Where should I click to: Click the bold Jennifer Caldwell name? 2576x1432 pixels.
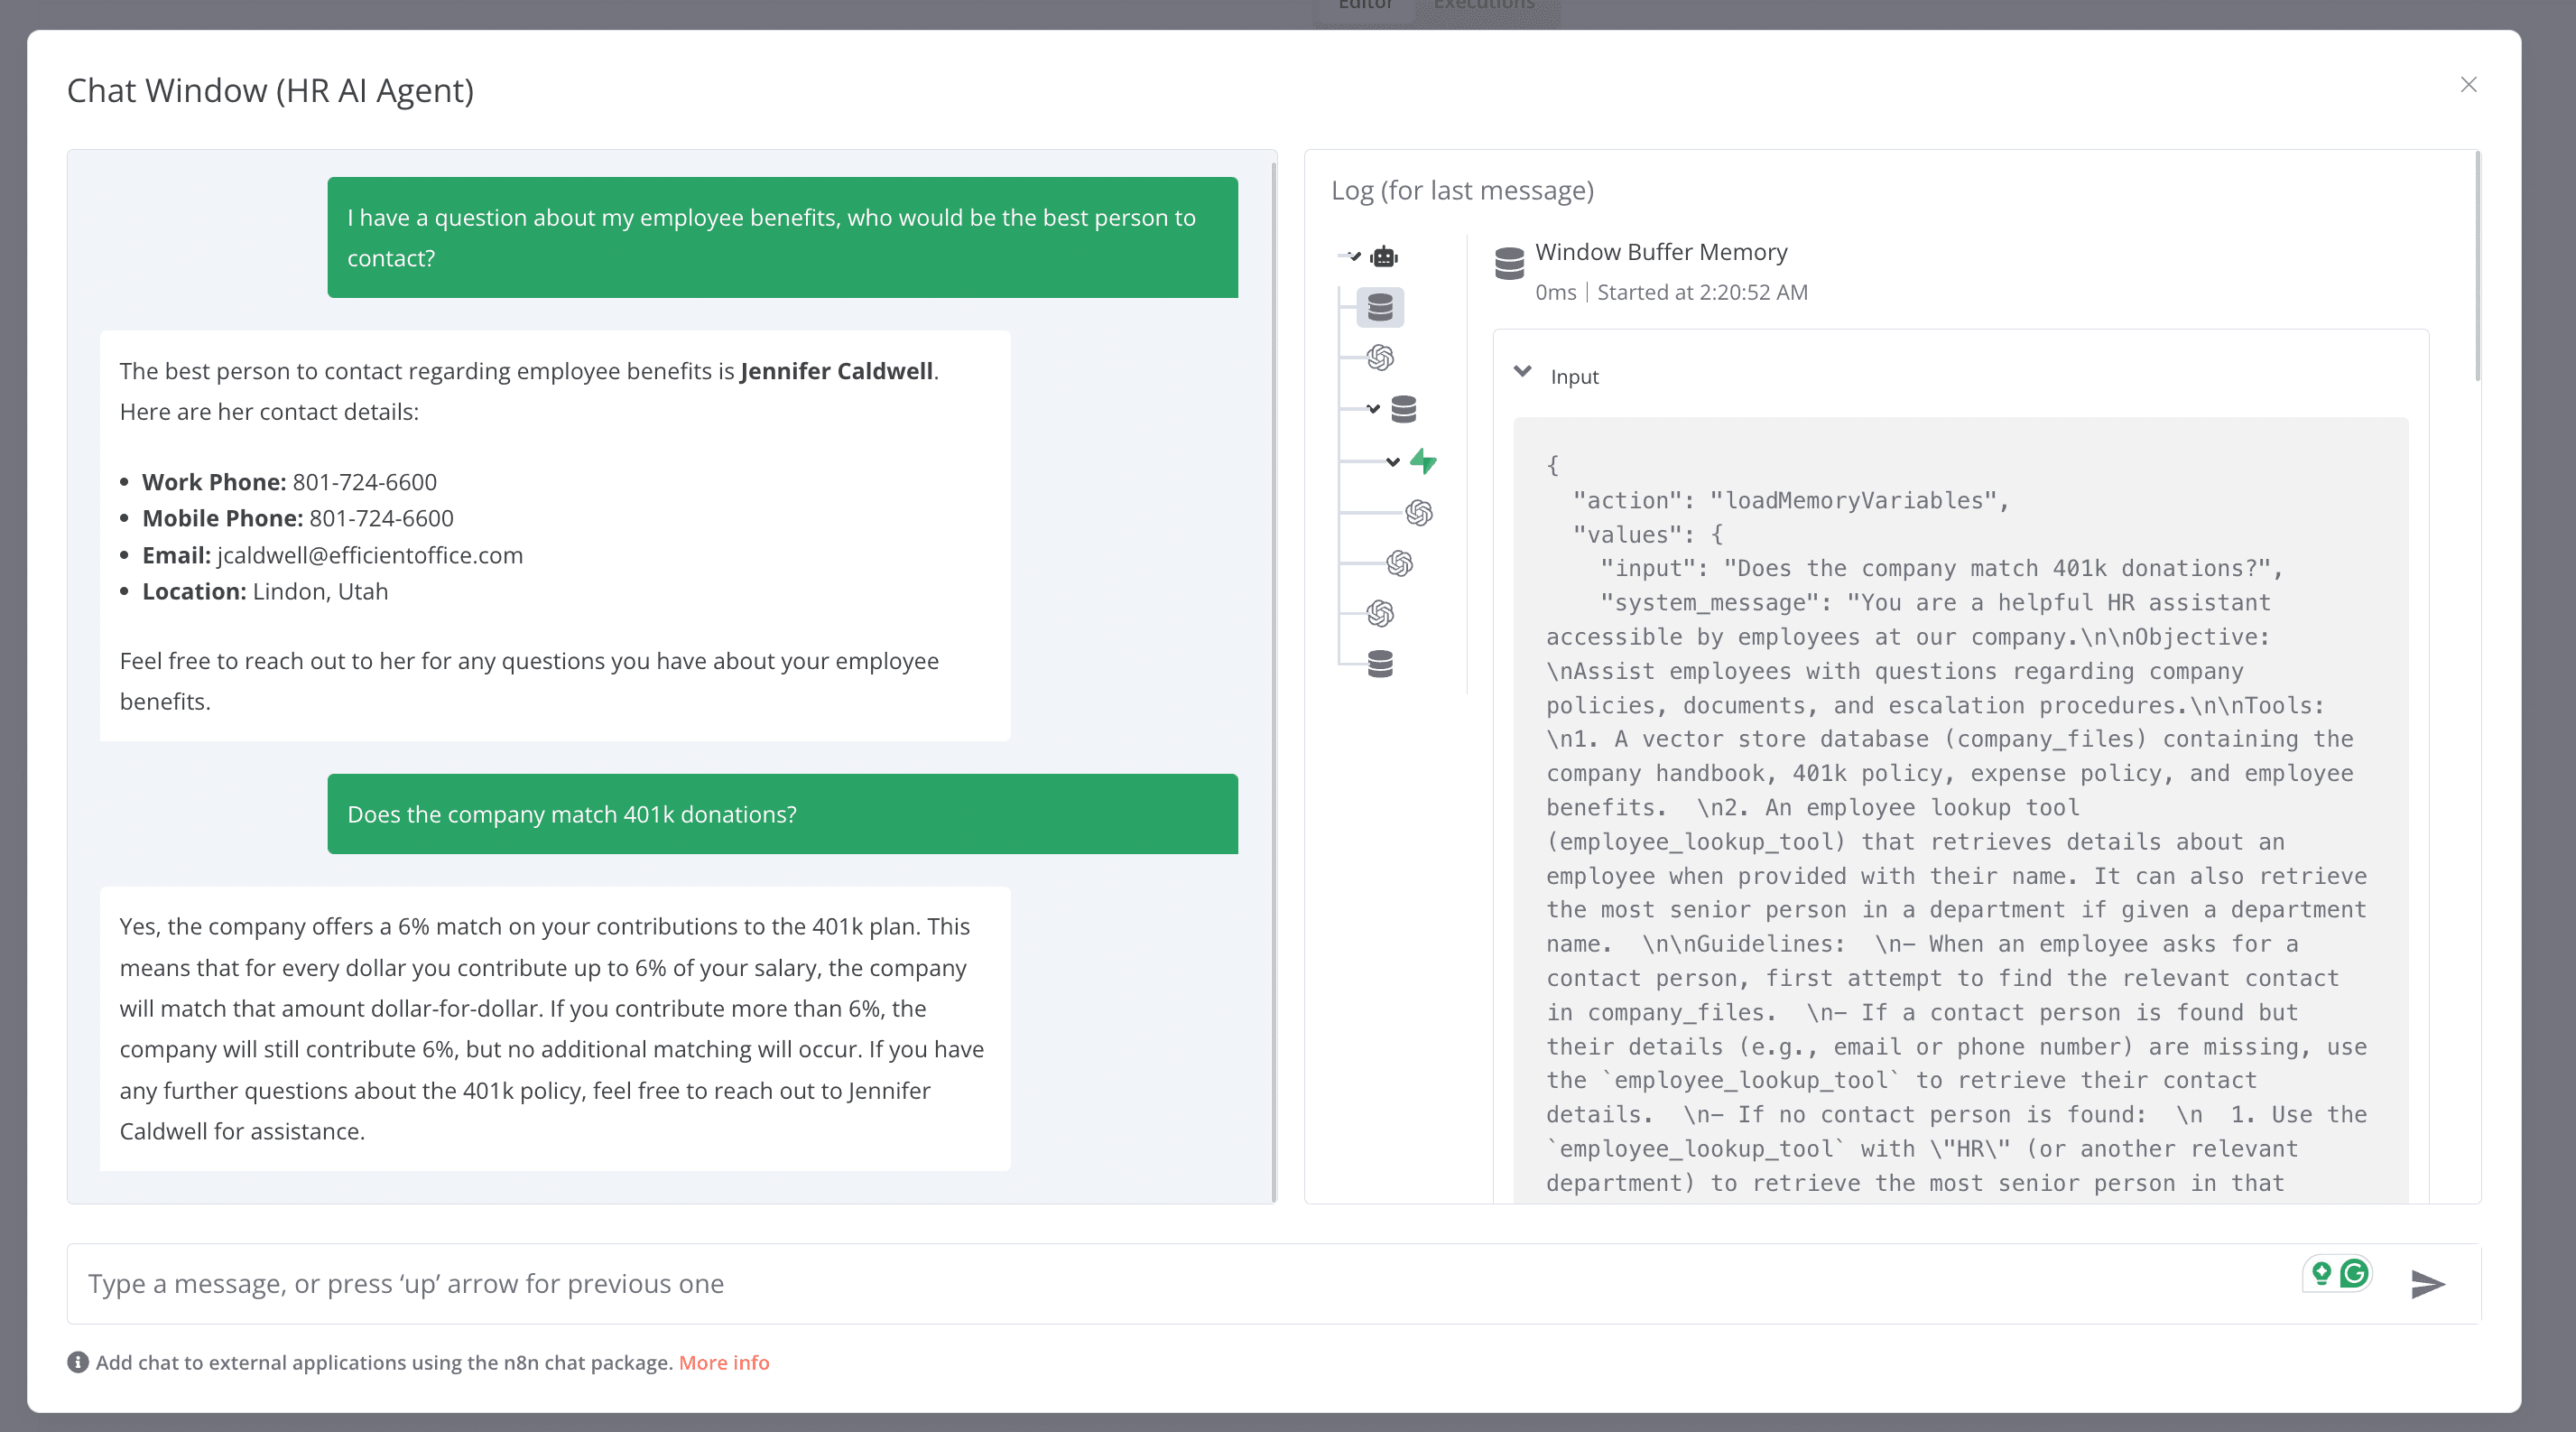tap(836, 371)
